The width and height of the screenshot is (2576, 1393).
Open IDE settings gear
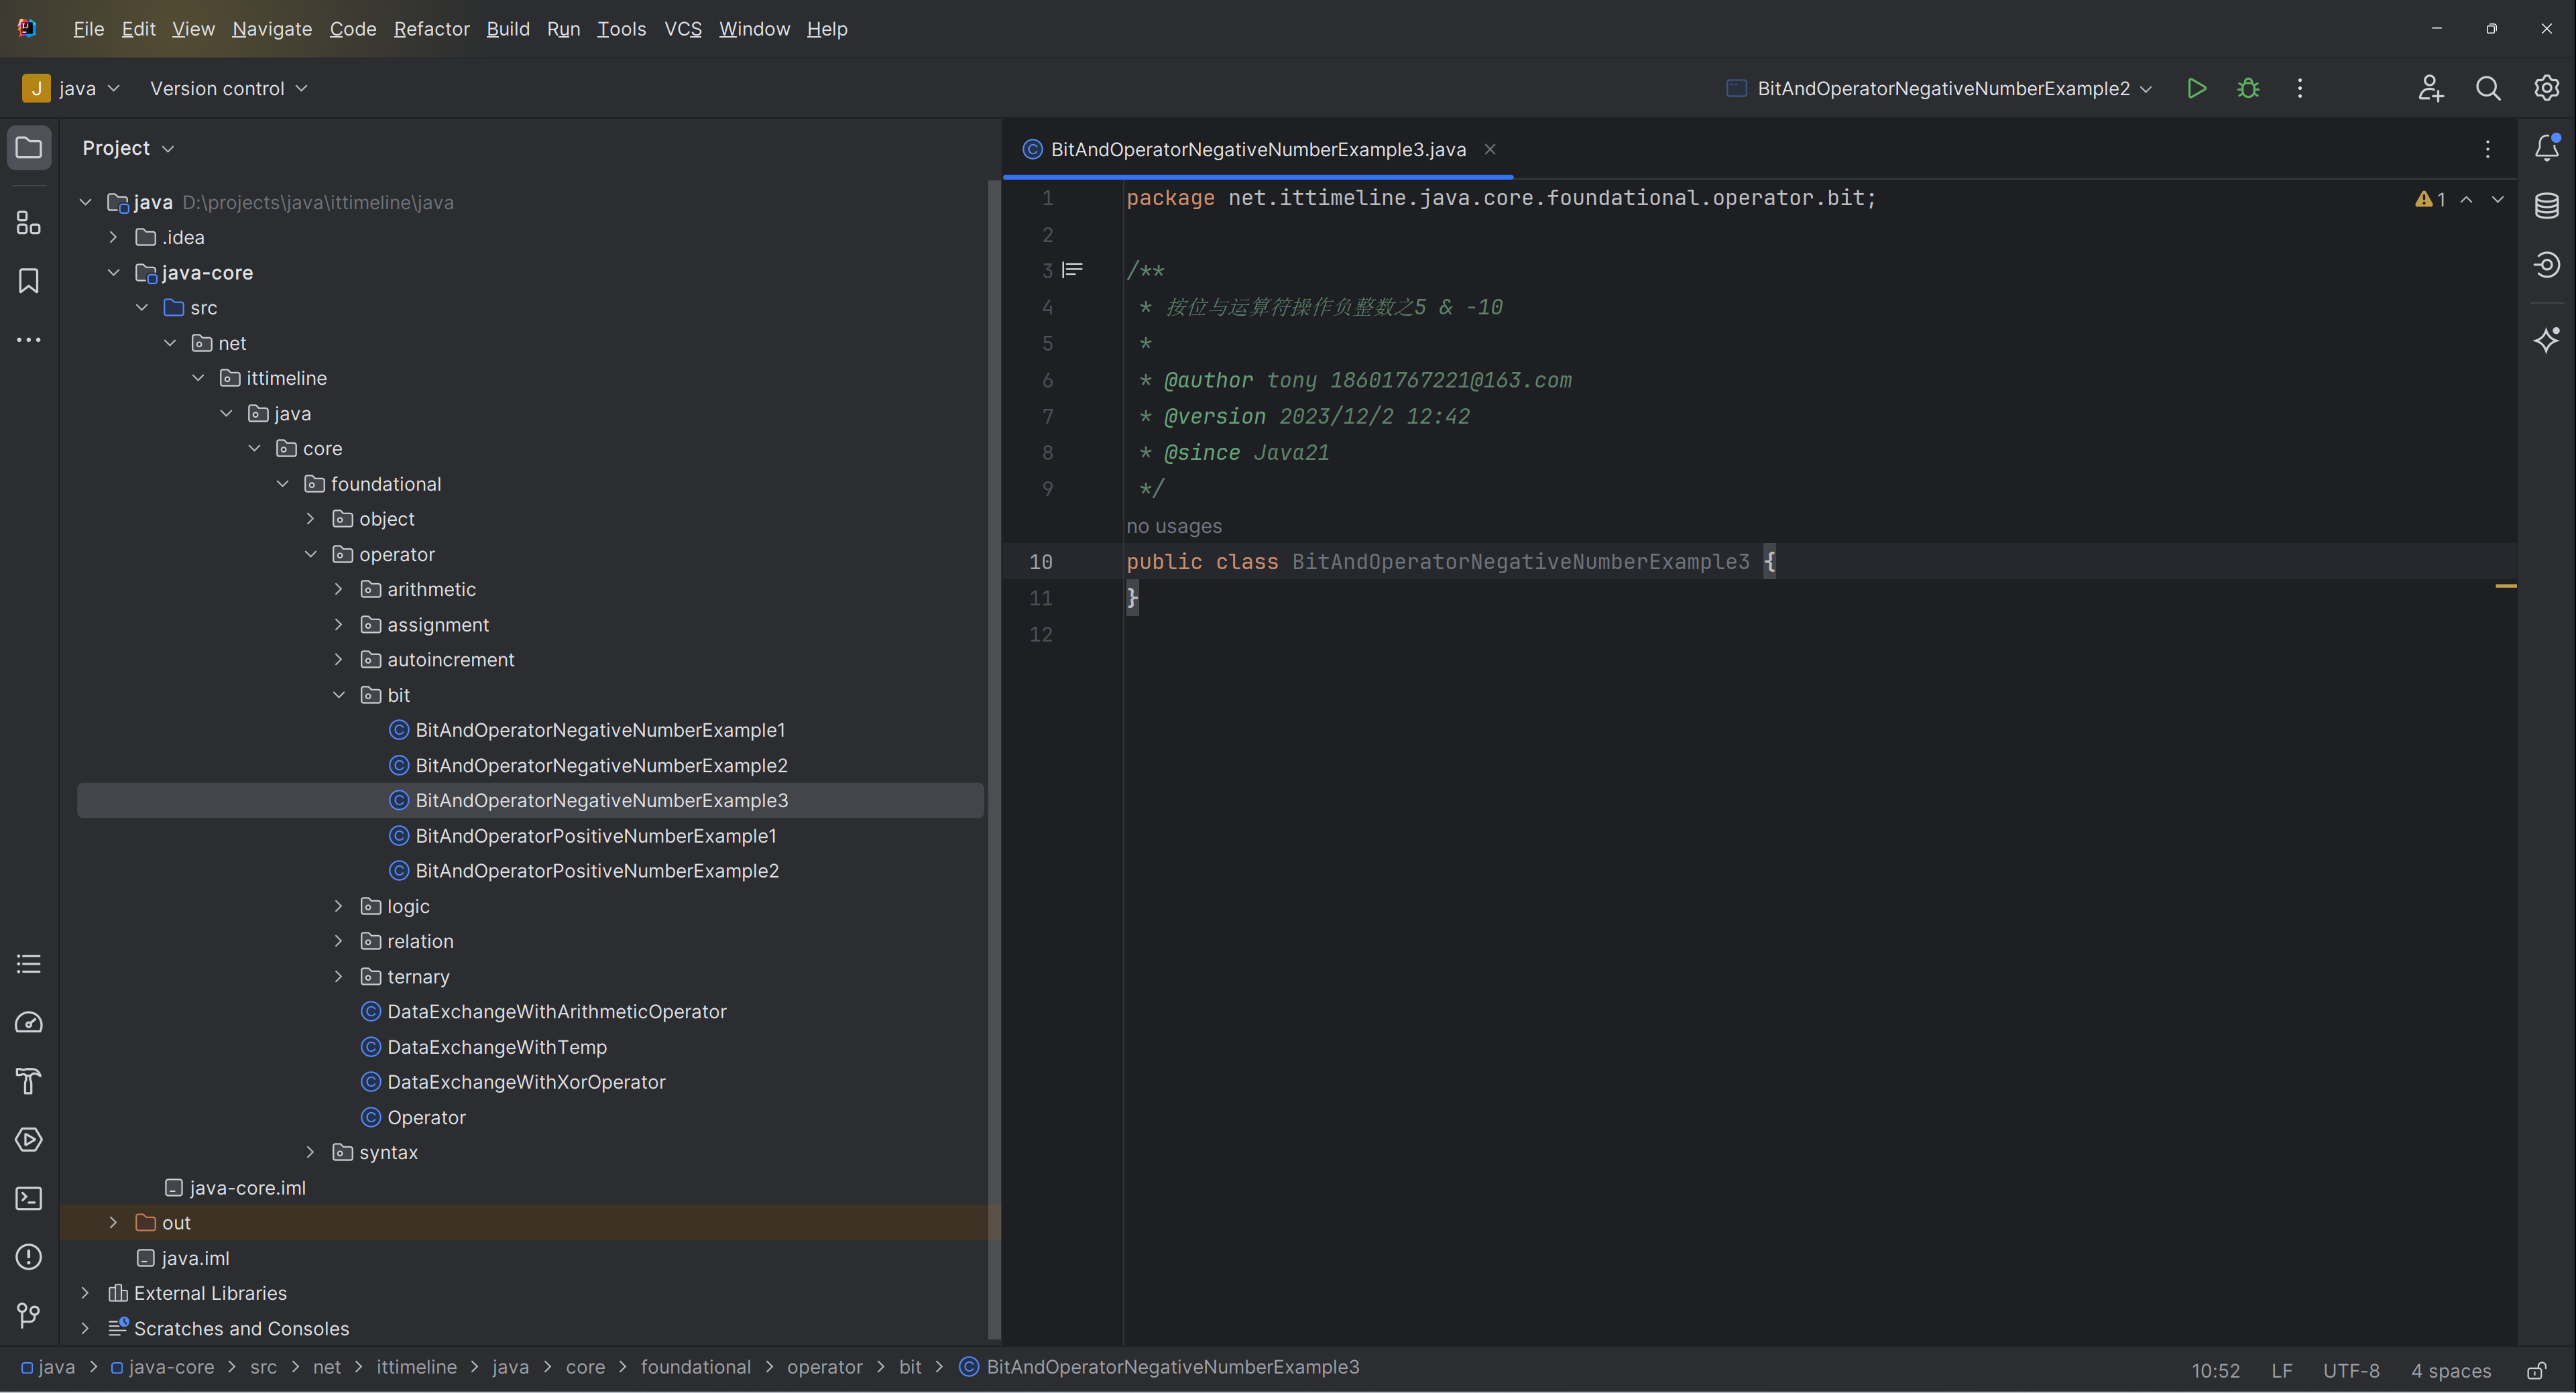[x=2546, y=88]
